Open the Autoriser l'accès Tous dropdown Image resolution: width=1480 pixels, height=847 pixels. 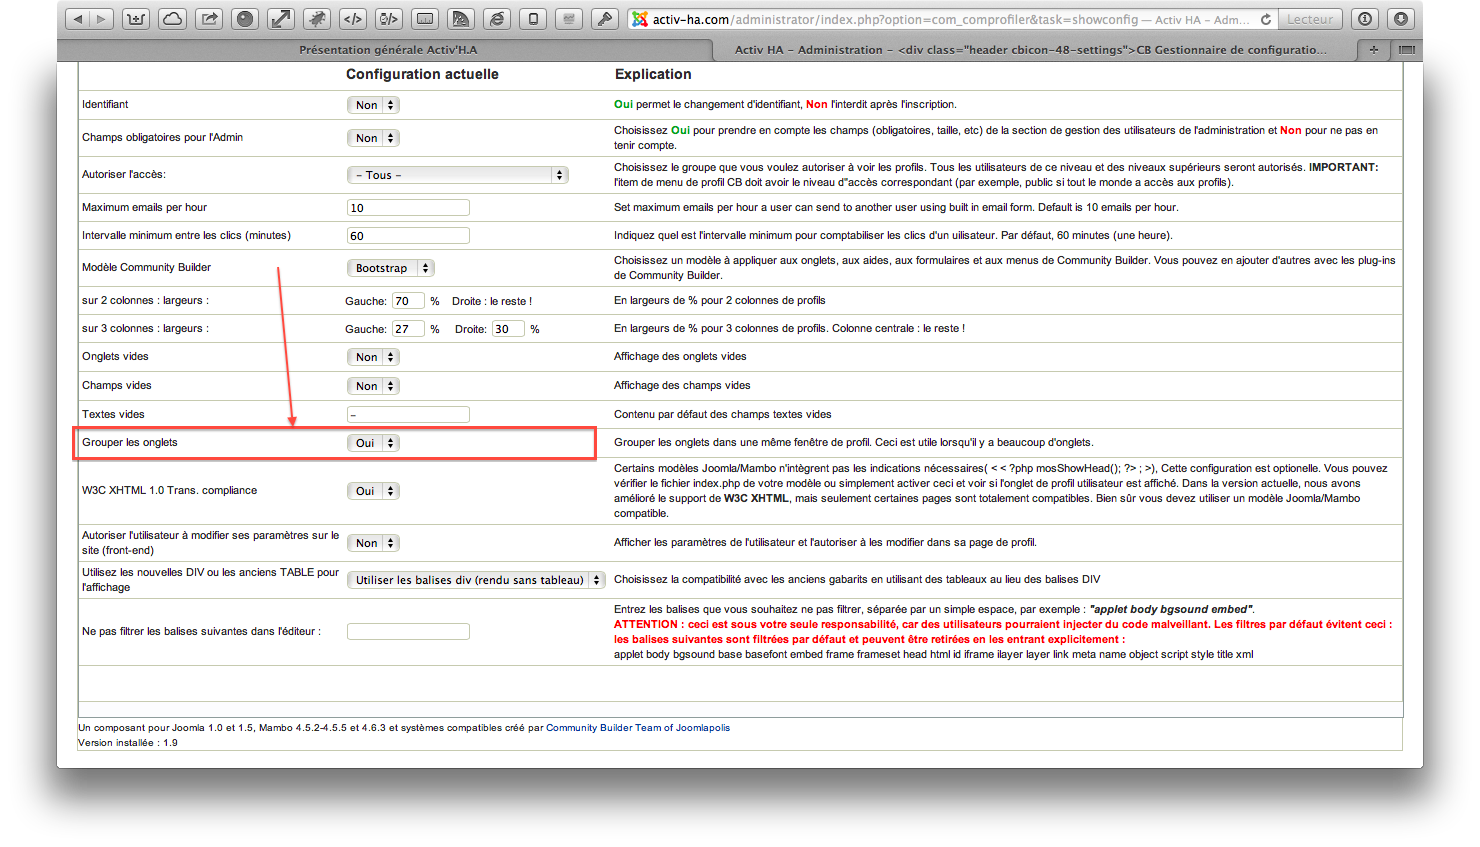tap(458, 175)
